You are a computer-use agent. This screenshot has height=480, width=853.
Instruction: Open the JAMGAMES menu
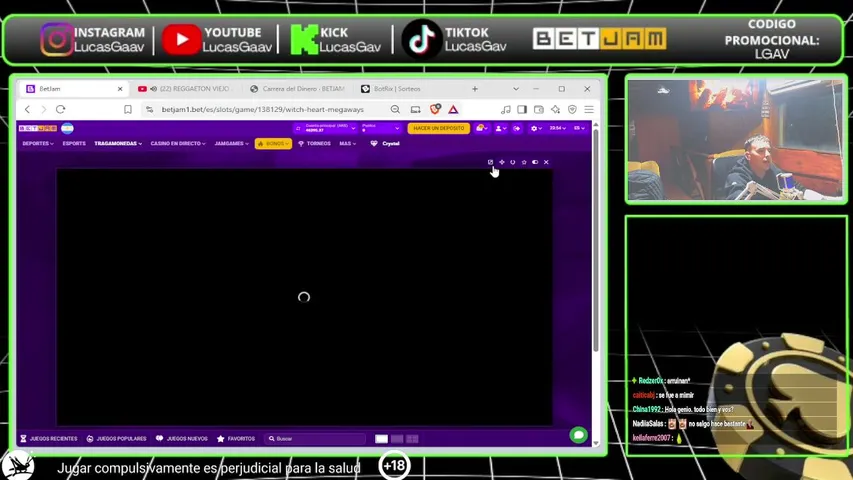coord(231,144)
